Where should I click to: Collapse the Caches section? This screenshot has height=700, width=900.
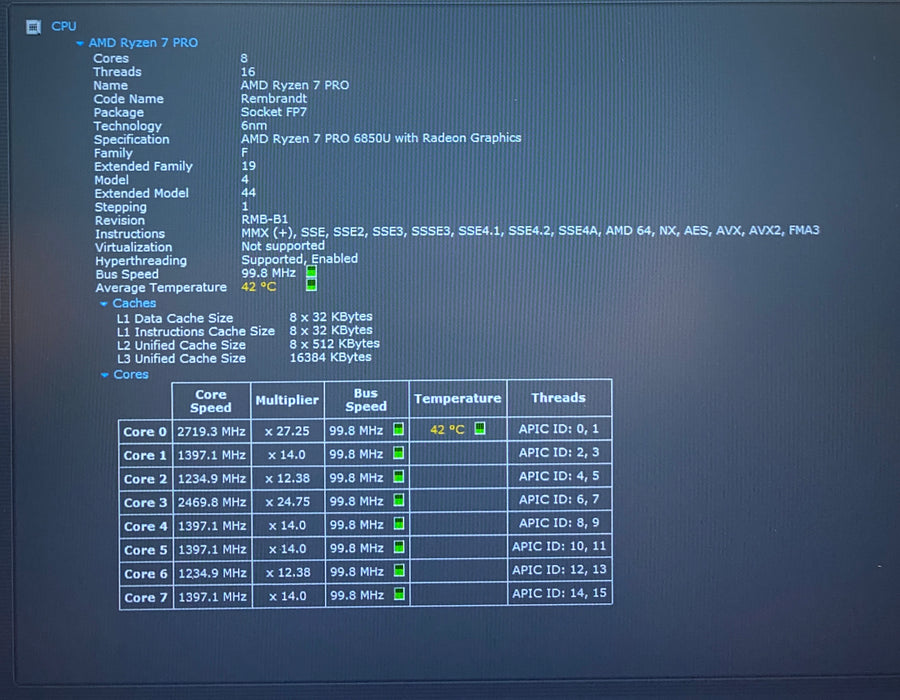click(104, 304)
